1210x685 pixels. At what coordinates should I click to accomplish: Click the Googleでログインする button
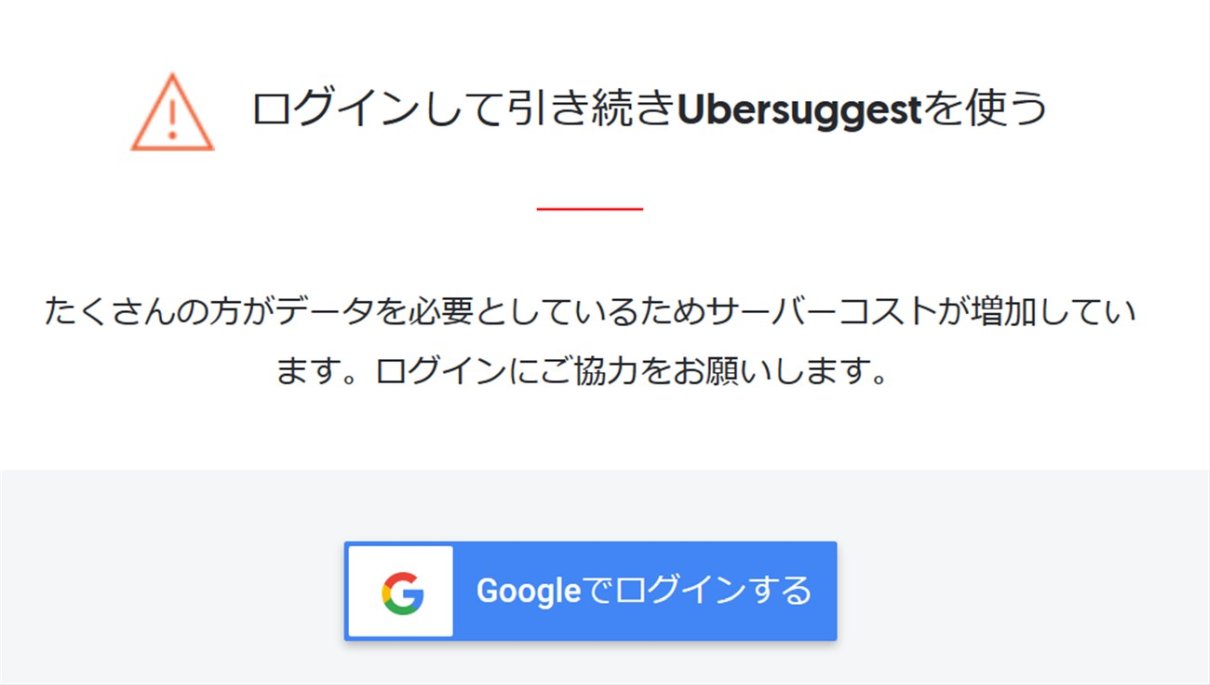590,591
